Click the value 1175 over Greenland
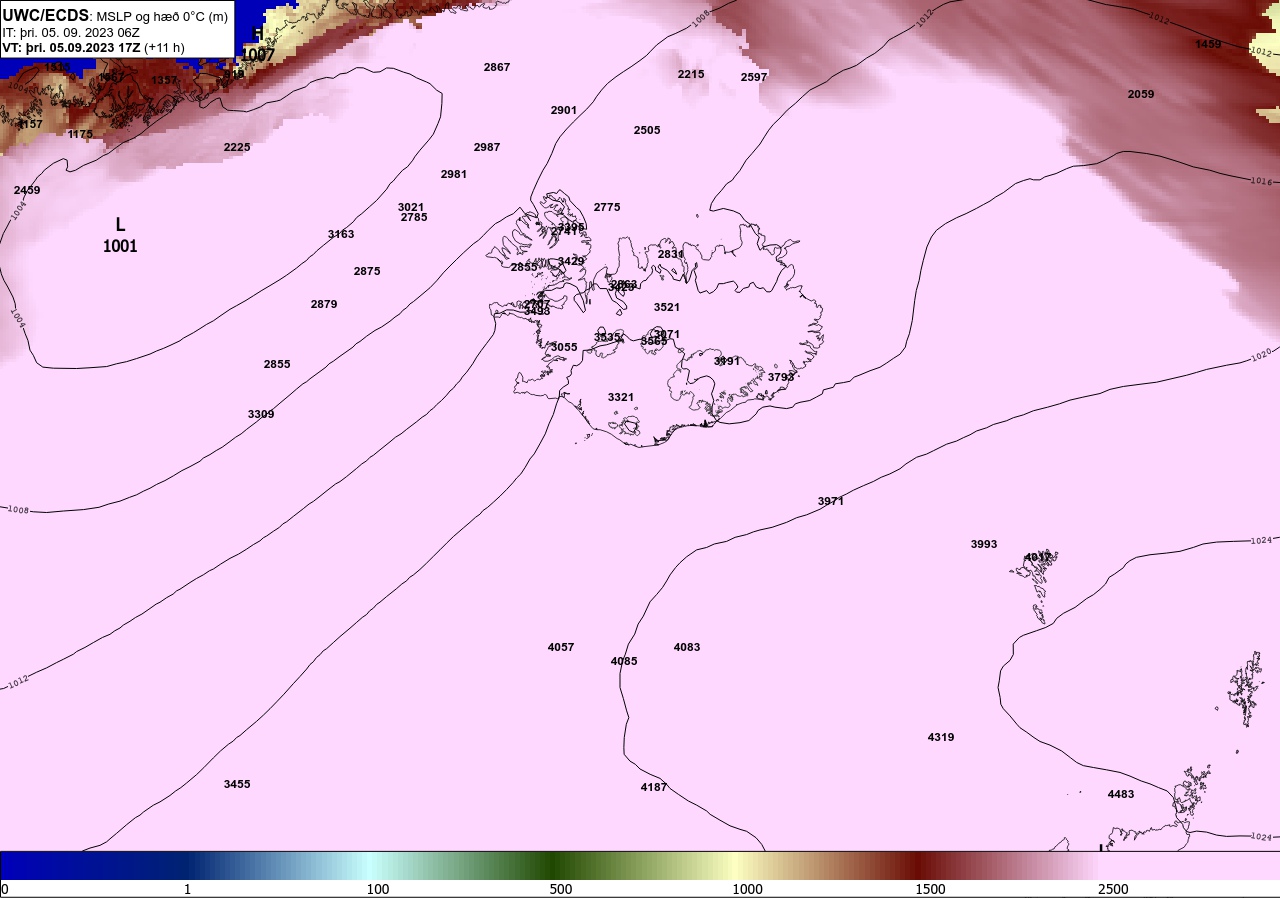The width and height of the screenshot is (1280, 898). (81, 134)
